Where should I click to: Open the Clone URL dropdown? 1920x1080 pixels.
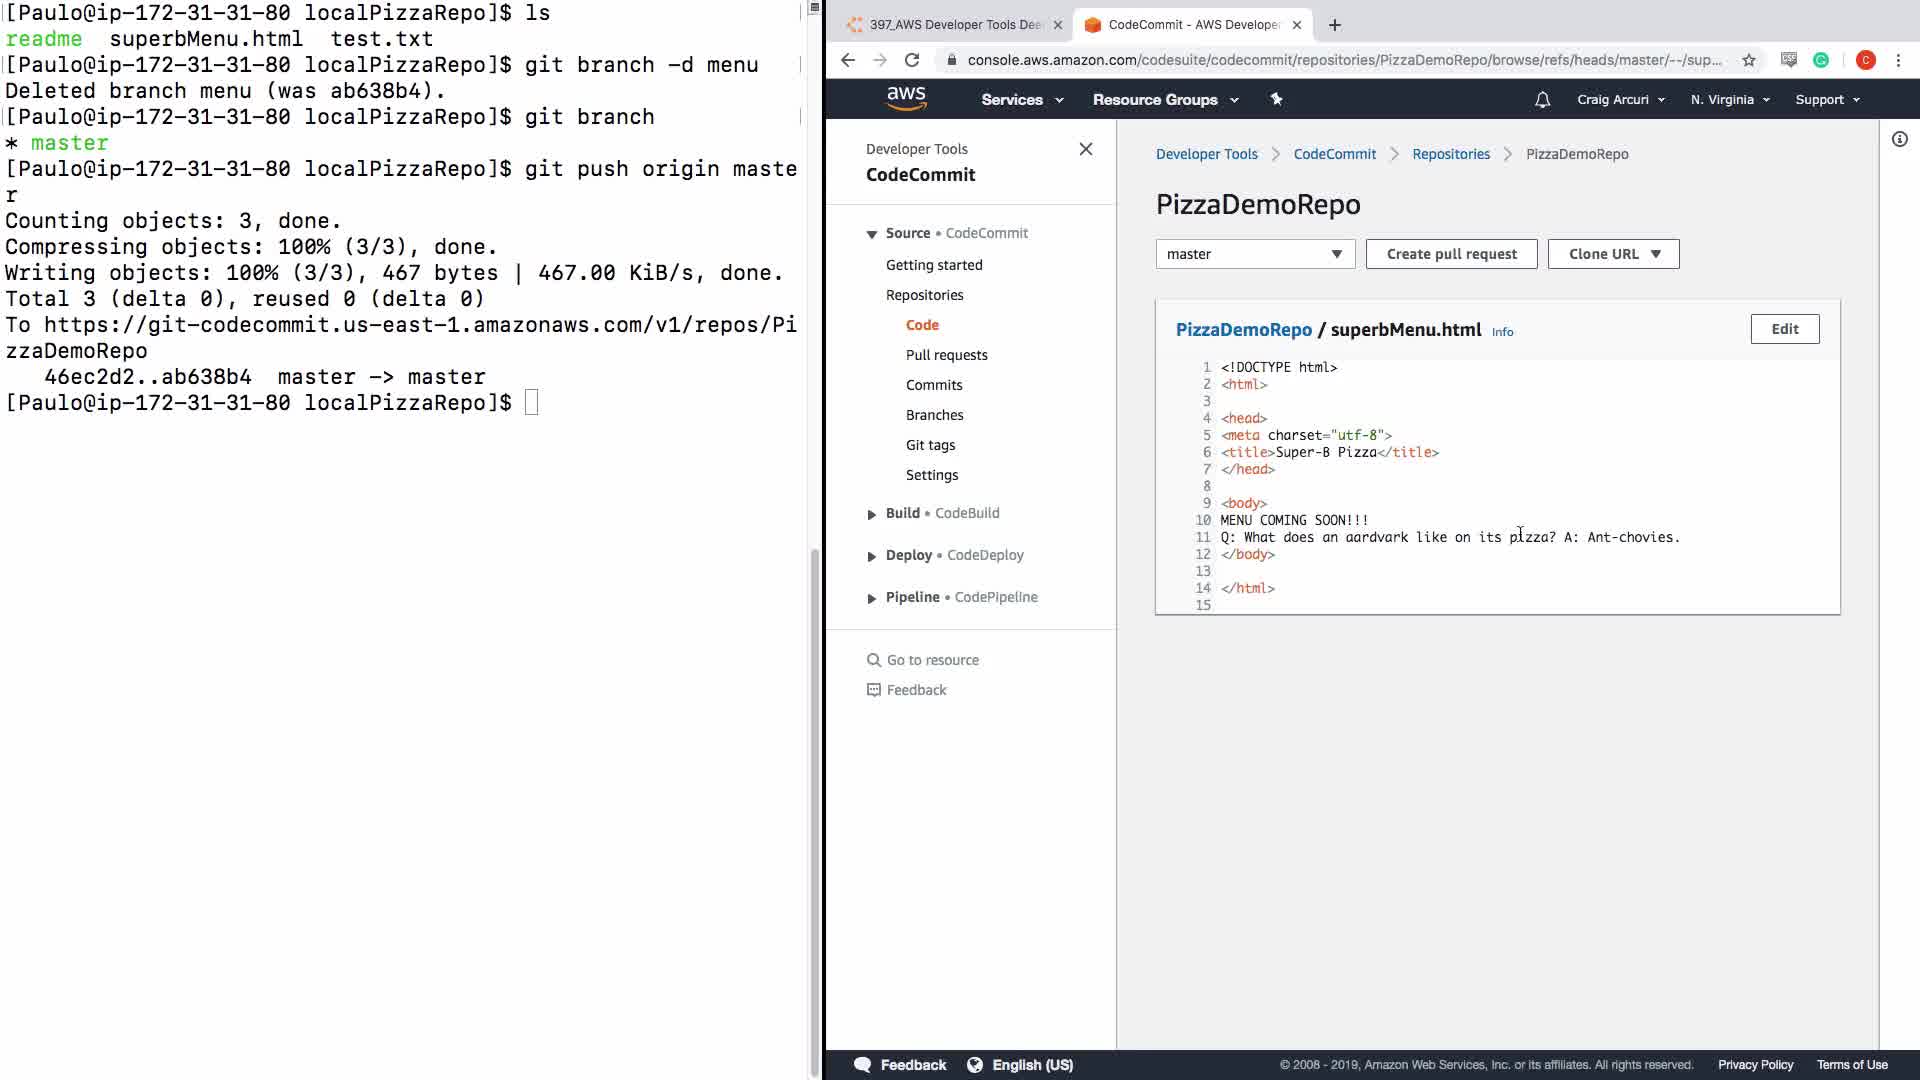point(1613,254)
